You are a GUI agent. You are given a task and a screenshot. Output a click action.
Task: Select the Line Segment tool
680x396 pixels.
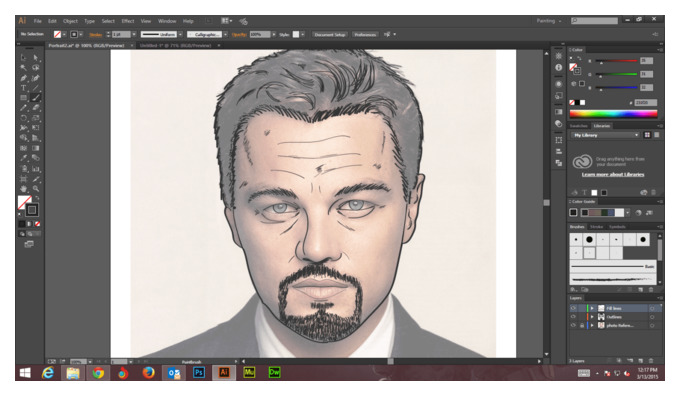click(x=36, y=88)
